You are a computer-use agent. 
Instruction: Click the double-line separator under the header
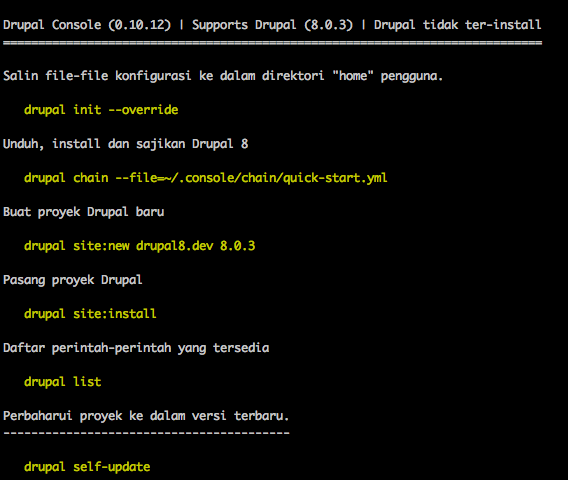272,43
